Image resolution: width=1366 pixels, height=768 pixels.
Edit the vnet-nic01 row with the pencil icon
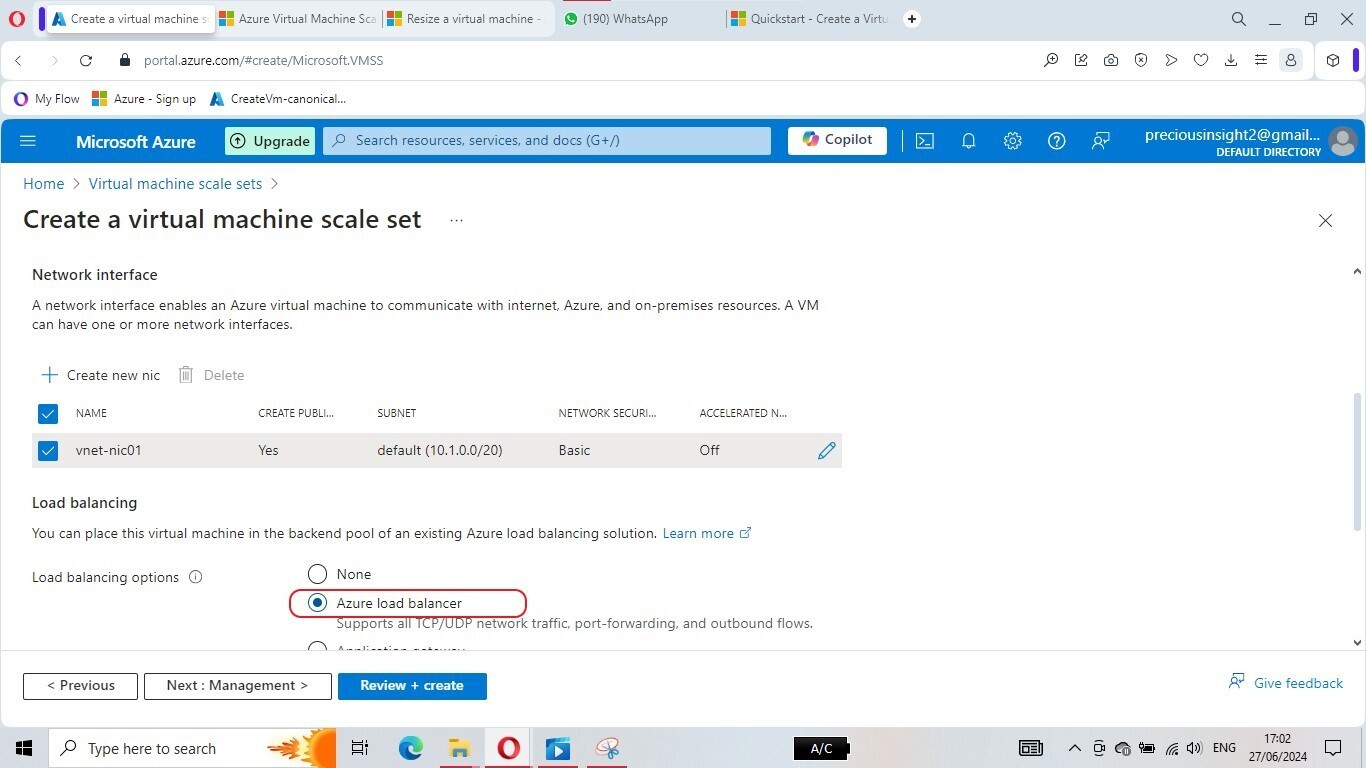pyautogui.click(x=827, y=450)
